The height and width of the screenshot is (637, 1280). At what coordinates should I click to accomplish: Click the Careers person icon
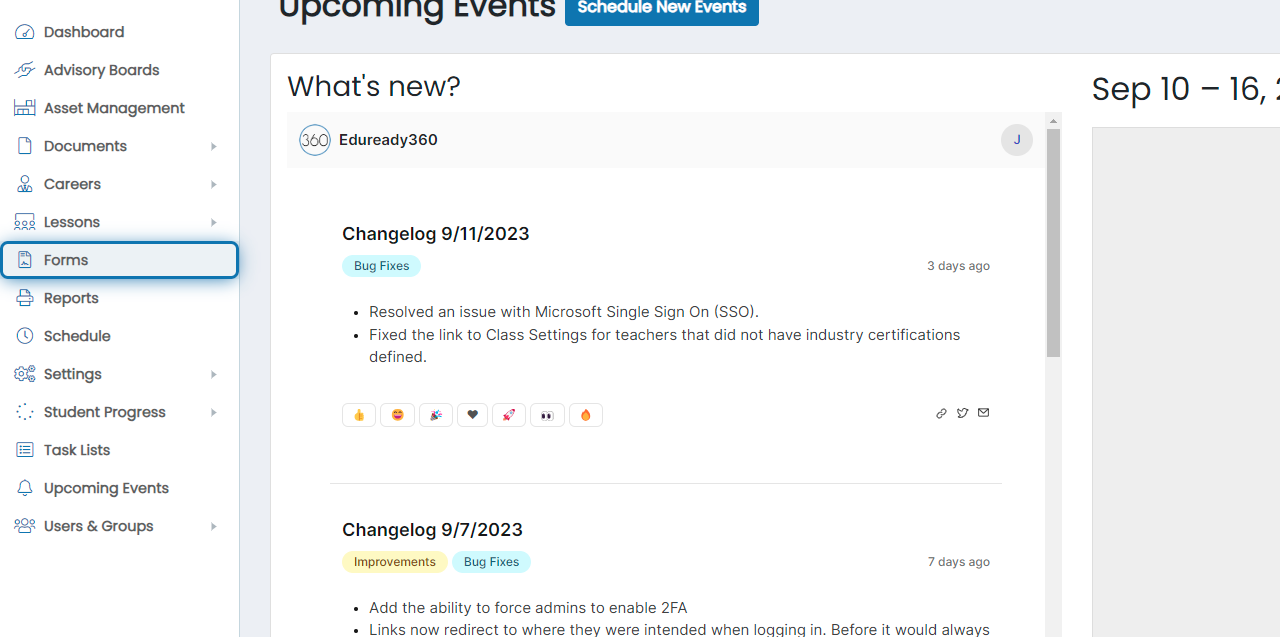pos(25,184)
